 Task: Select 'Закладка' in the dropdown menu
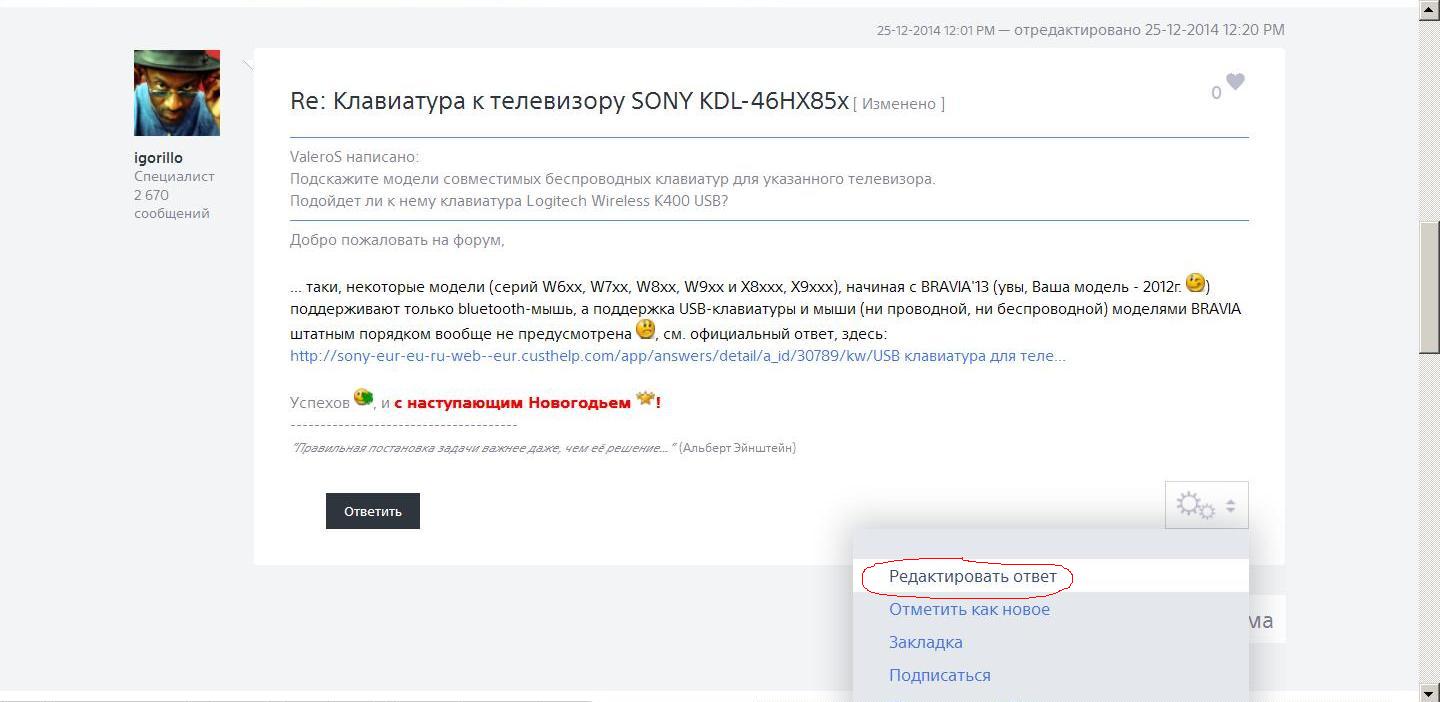click(925, 643)
